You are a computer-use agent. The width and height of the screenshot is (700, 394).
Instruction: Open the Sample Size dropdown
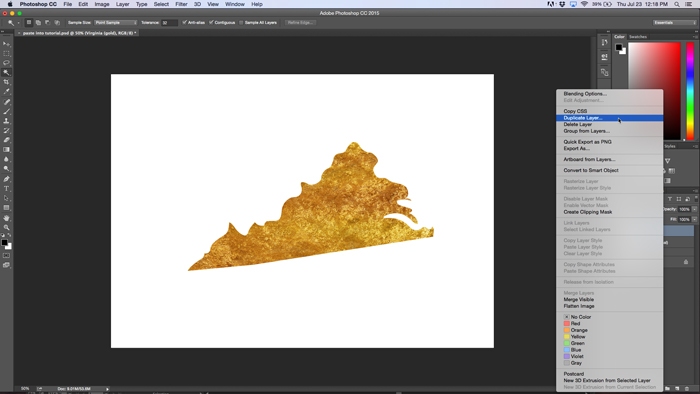(x=116, y=22)
